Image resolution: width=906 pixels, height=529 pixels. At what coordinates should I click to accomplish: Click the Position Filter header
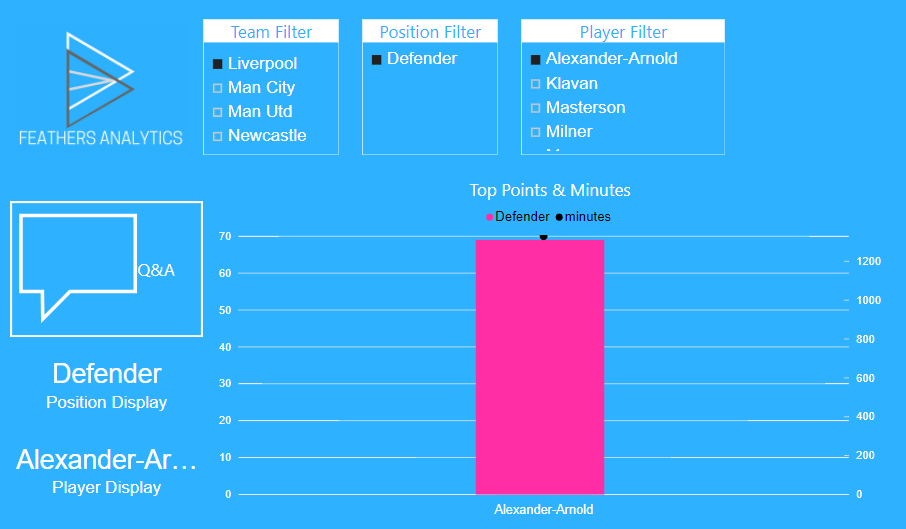coord(430,32)
